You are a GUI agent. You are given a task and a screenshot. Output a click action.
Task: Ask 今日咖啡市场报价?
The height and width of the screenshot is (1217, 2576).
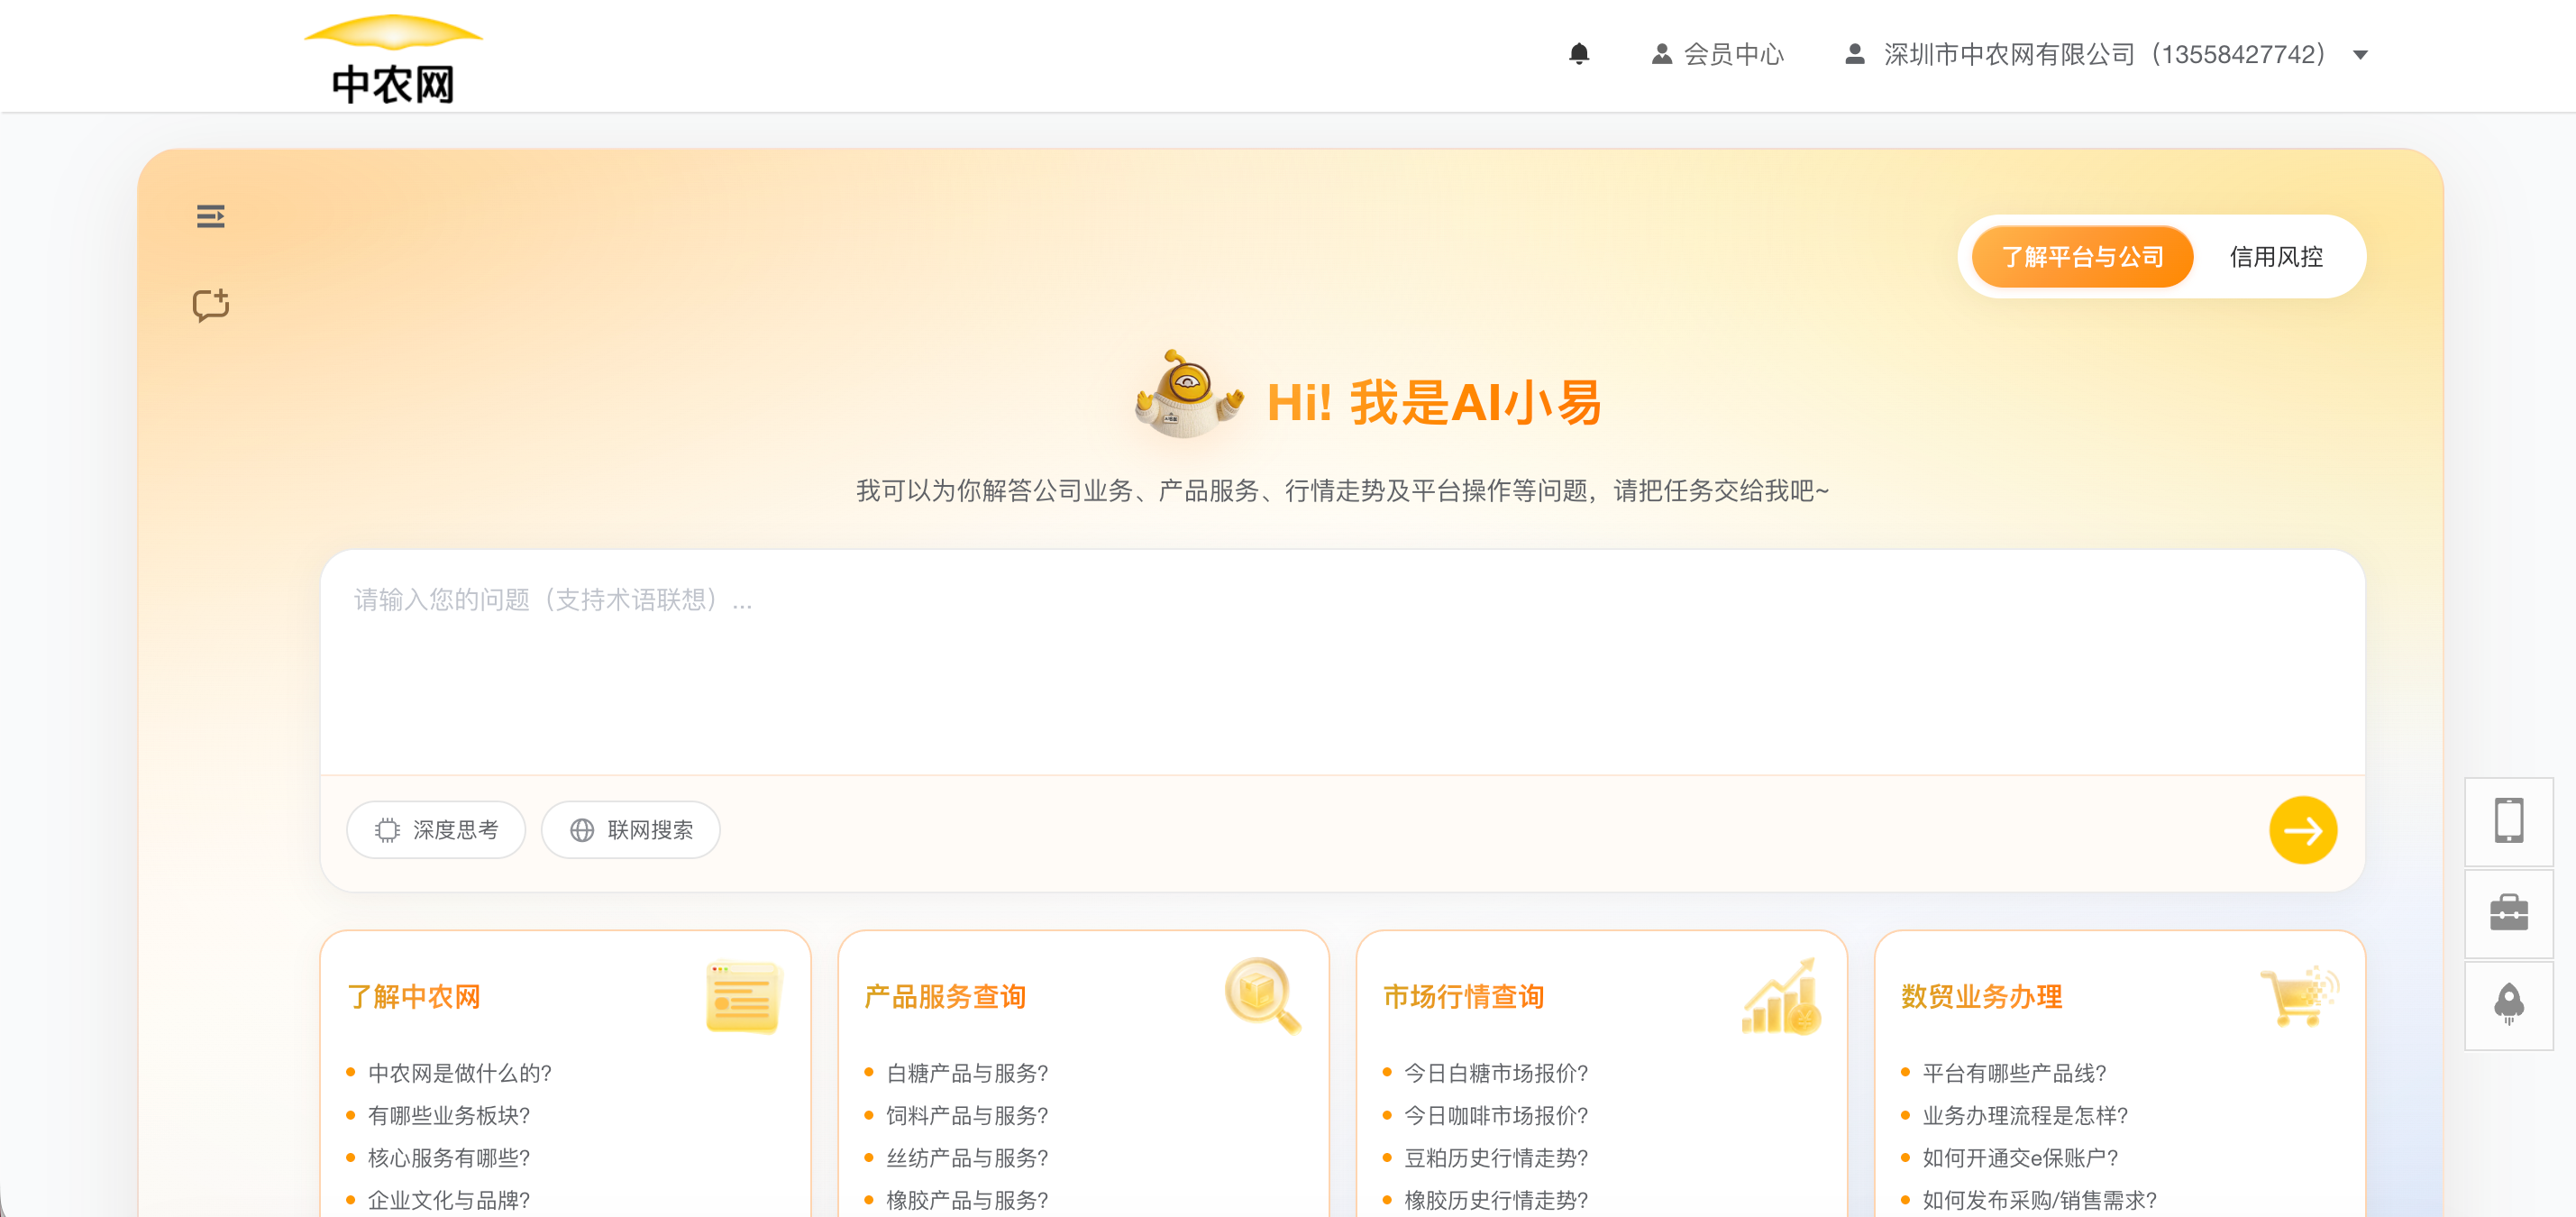(x=1496, y=1115)
